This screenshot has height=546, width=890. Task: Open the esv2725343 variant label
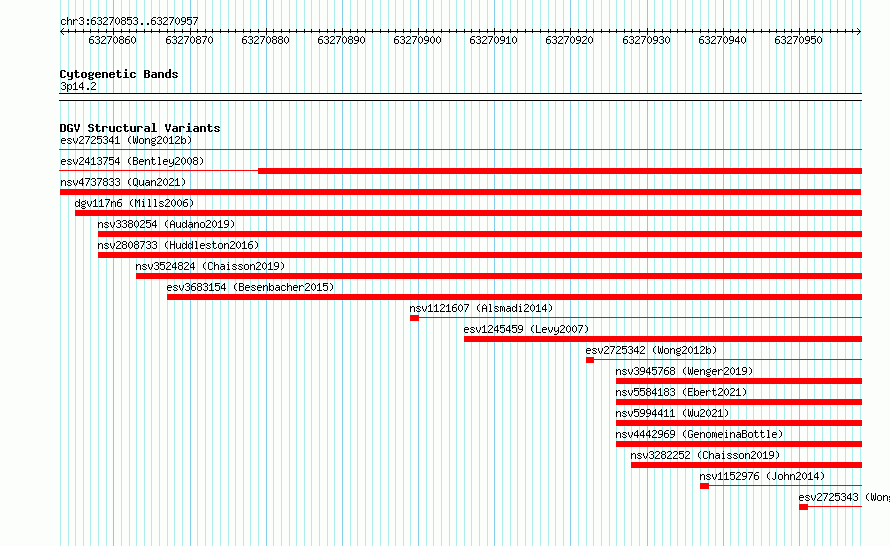(x=844, y=497)
